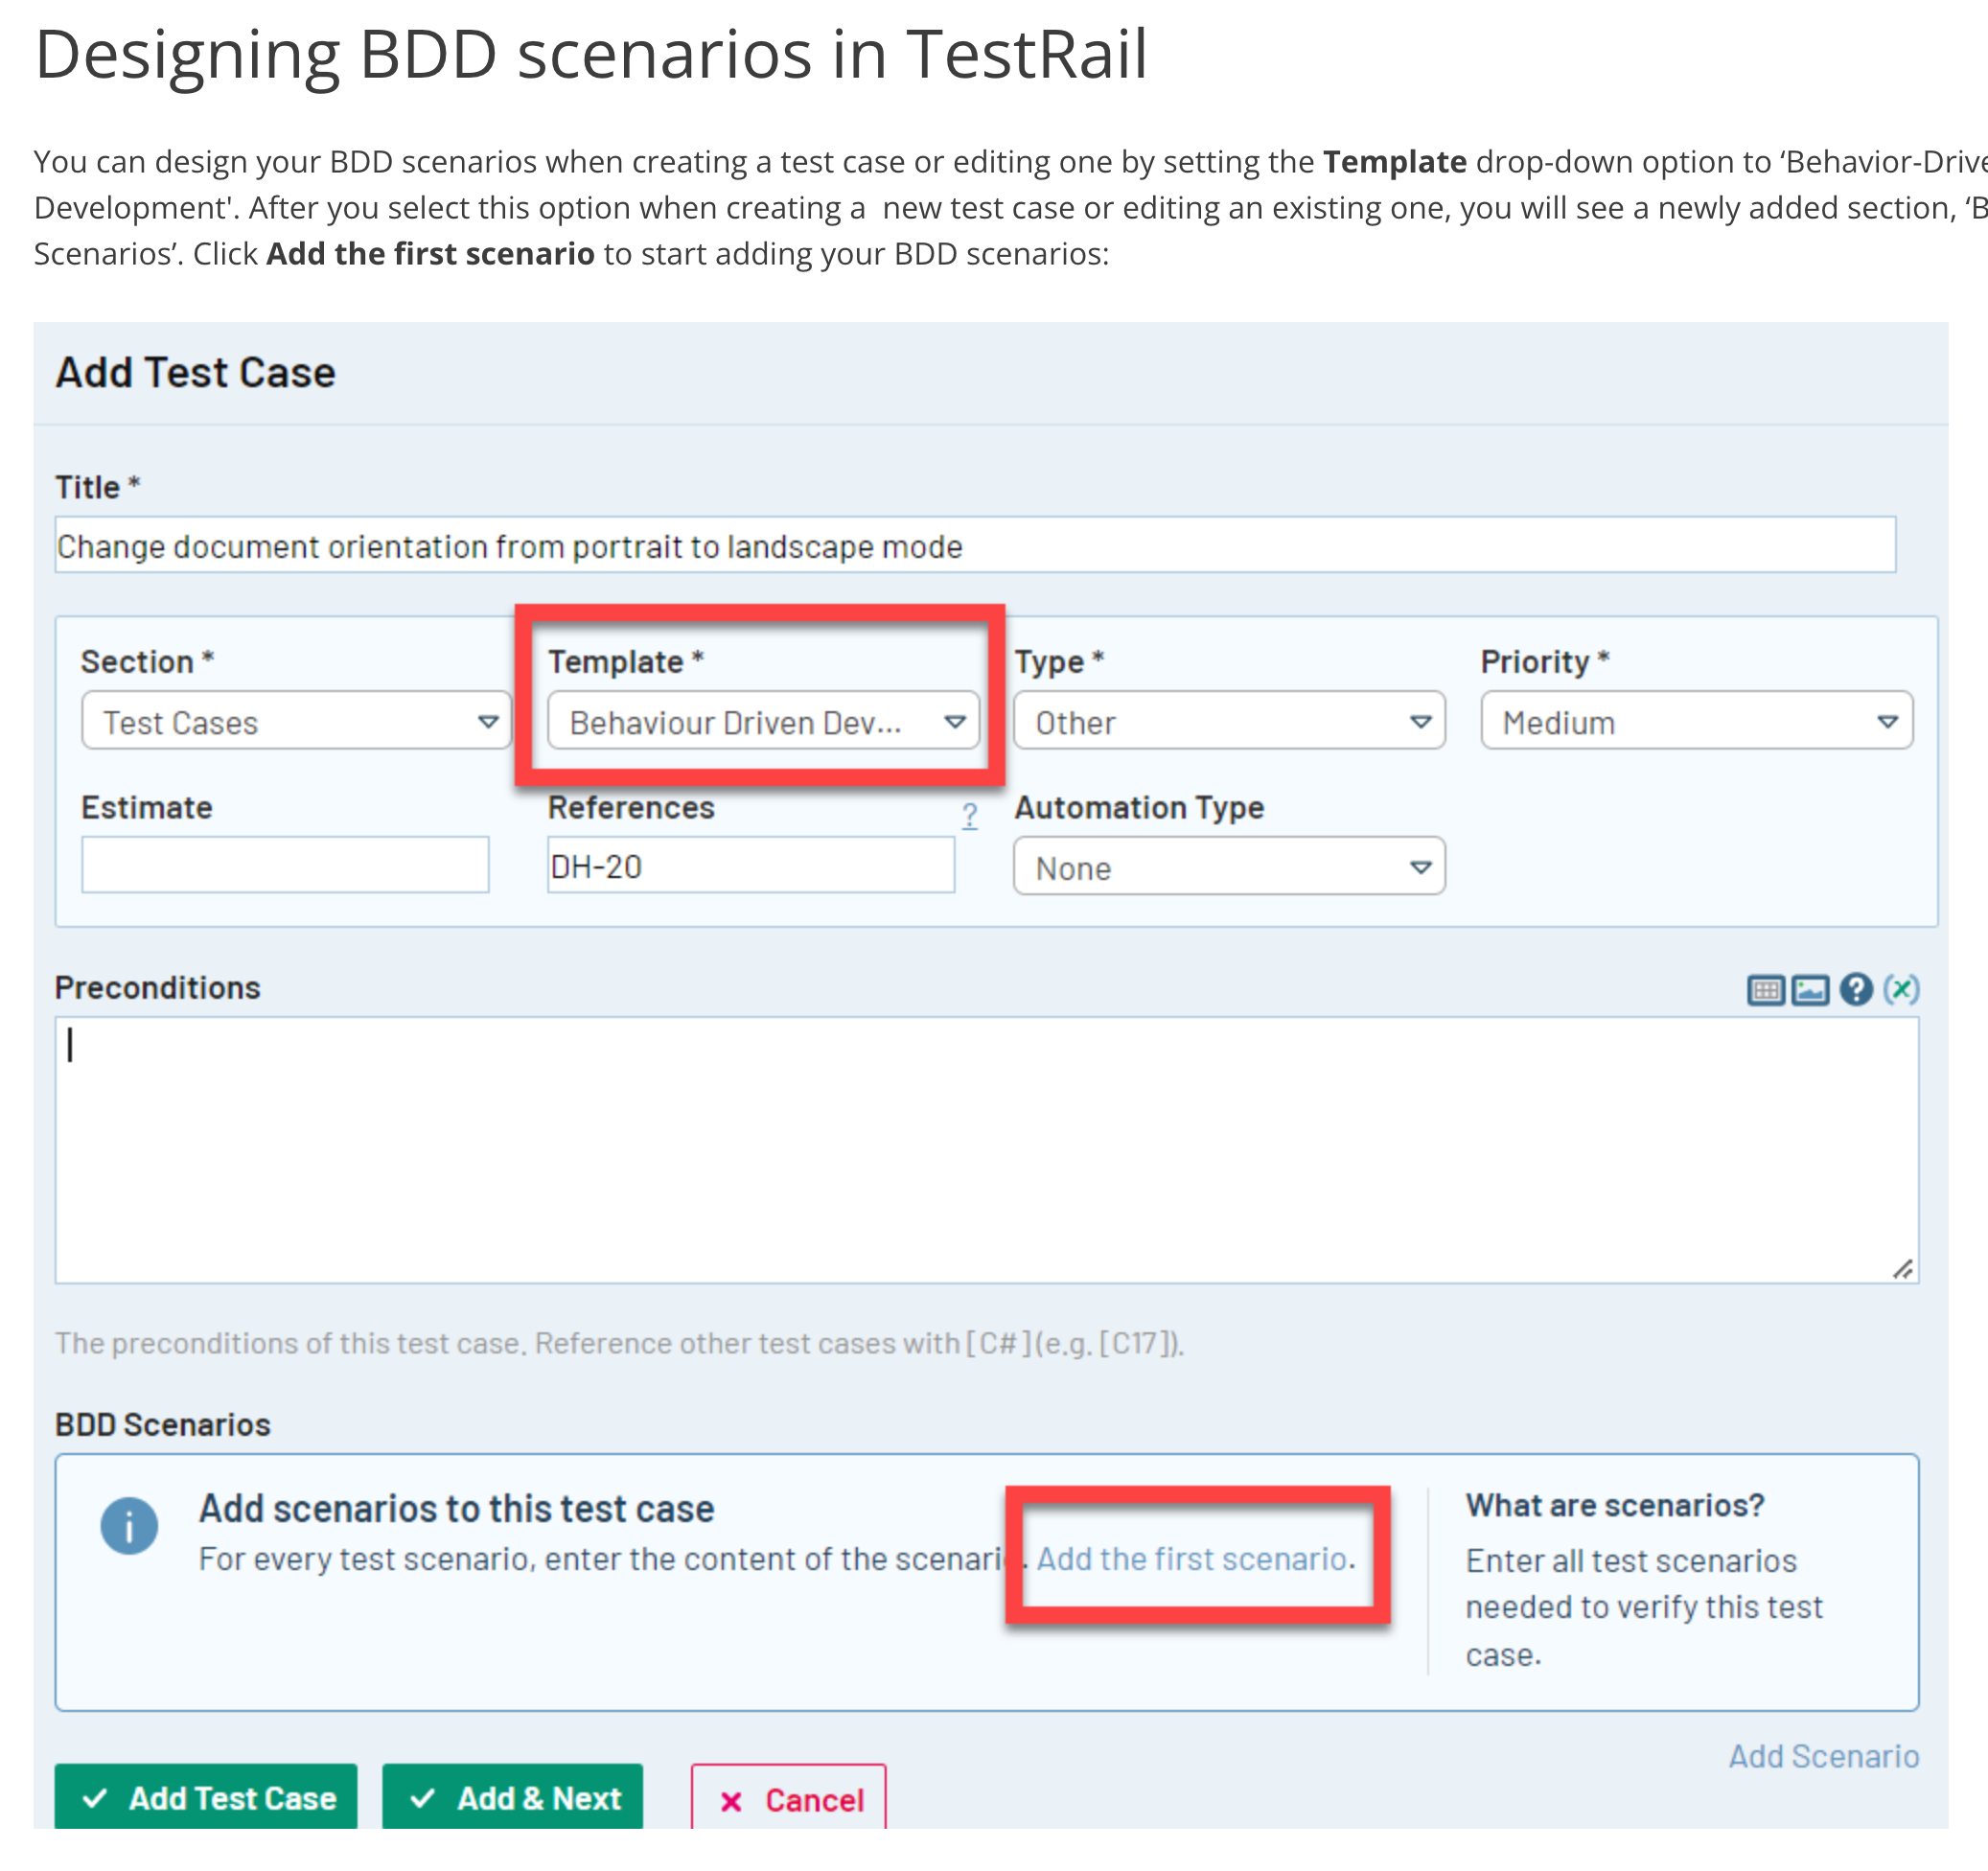This screenshot has width=1988, height=1871.
Task: Click the 'Designing BDD scenarios in TestRail' heading
Action: 591,54
